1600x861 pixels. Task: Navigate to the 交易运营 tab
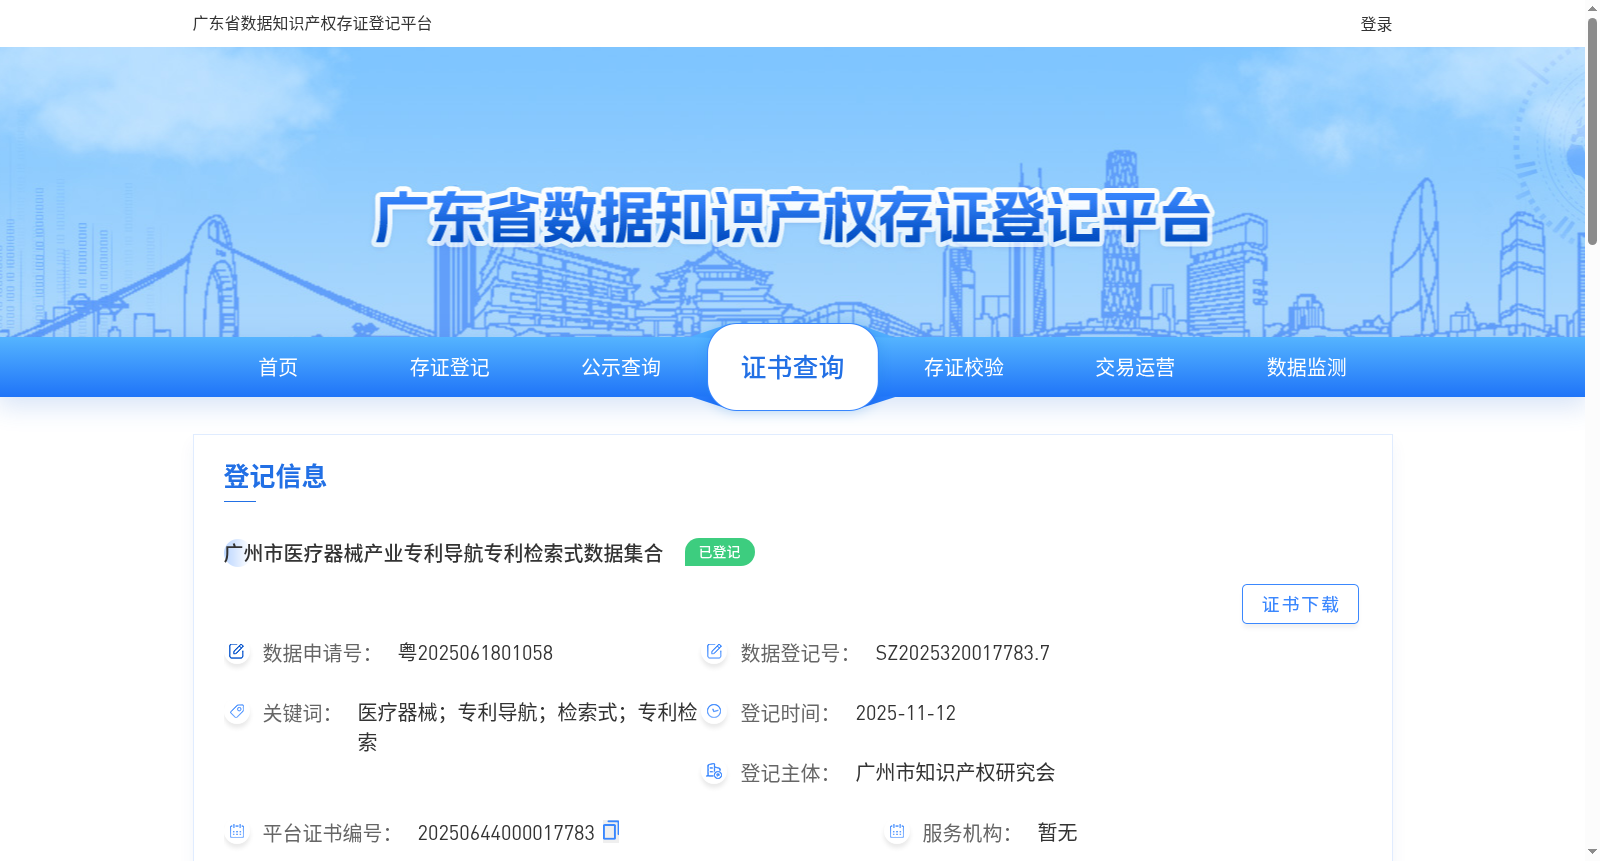pyautogui.click(x=1135, y=367)
